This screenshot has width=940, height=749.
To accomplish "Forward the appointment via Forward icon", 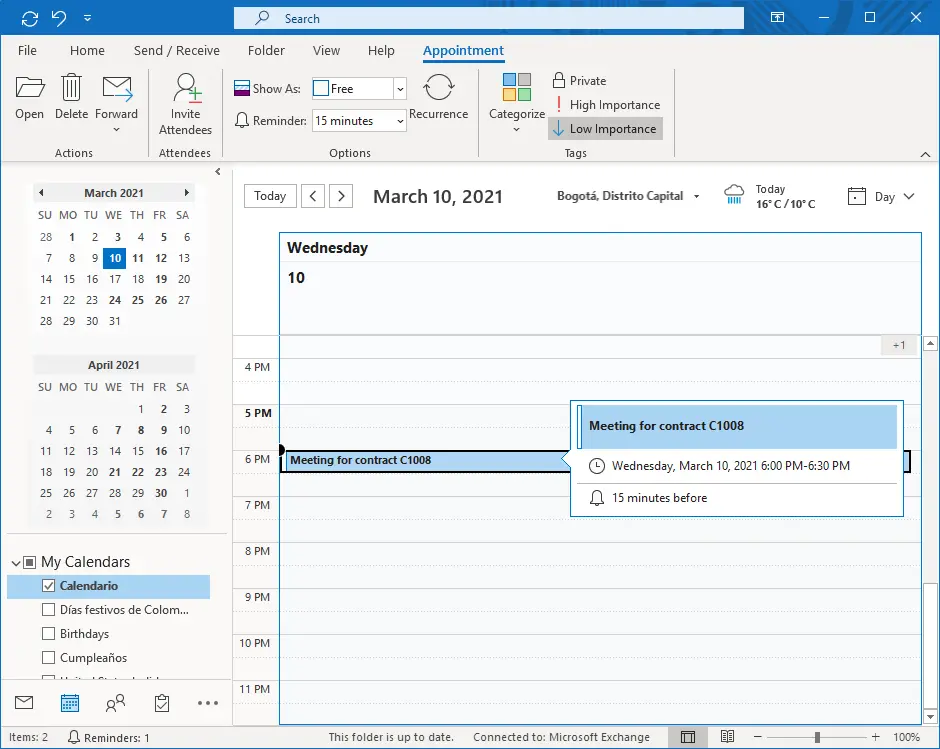I will point(116,88).
